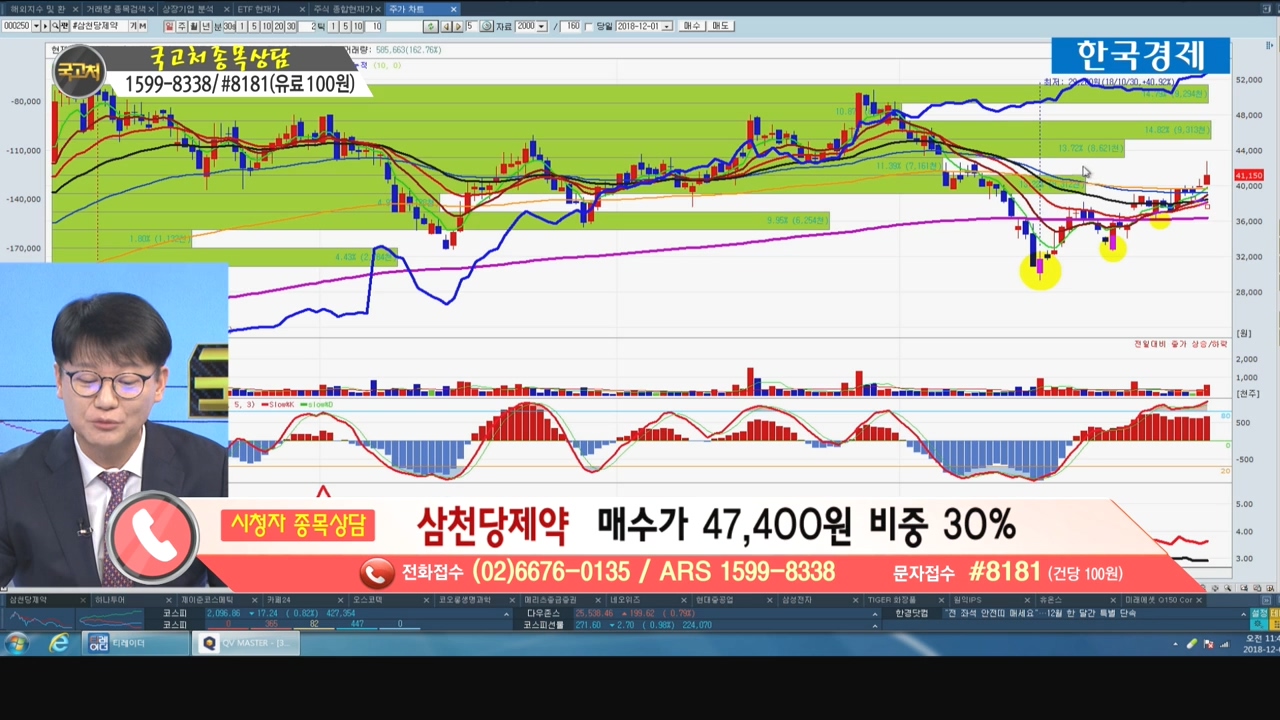The height and width of the screenshot is (720, 1280).
Task: Click the 매수 buy button
Action: pyautogui.click(x=692, y=26)
